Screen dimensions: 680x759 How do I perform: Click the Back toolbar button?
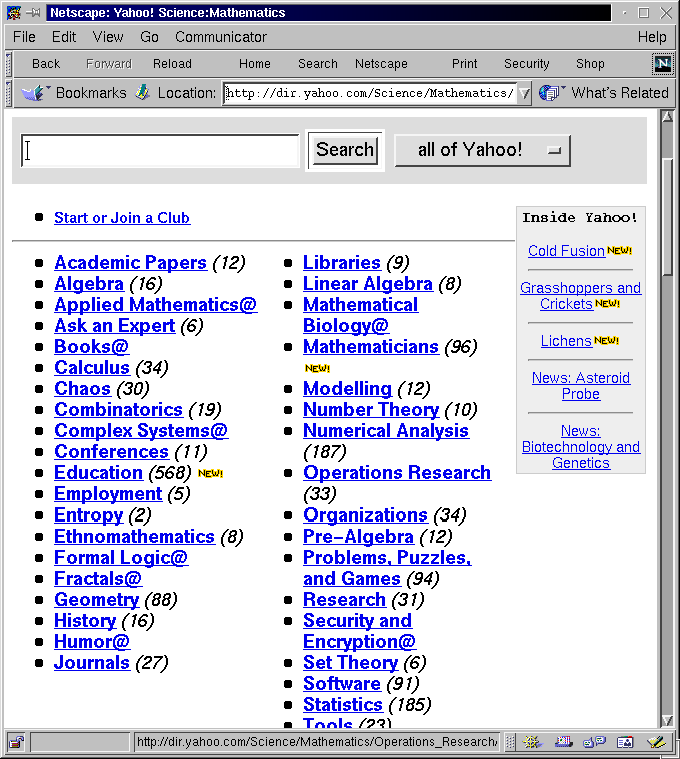pyautogui.click(x=46, y=64)
